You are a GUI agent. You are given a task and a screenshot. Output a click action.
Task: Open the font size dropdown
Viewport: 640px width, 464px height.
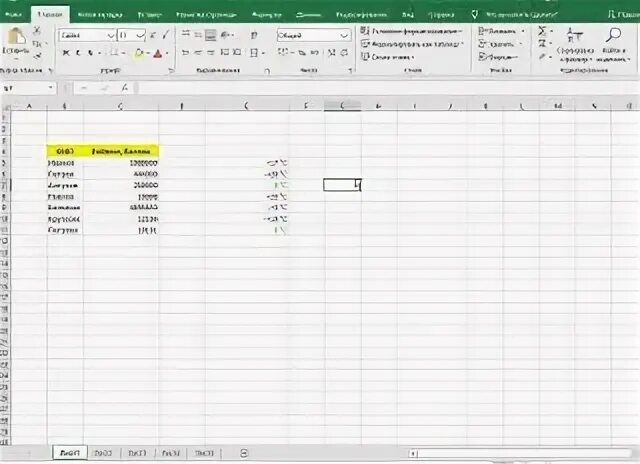[x=140, y=36]
